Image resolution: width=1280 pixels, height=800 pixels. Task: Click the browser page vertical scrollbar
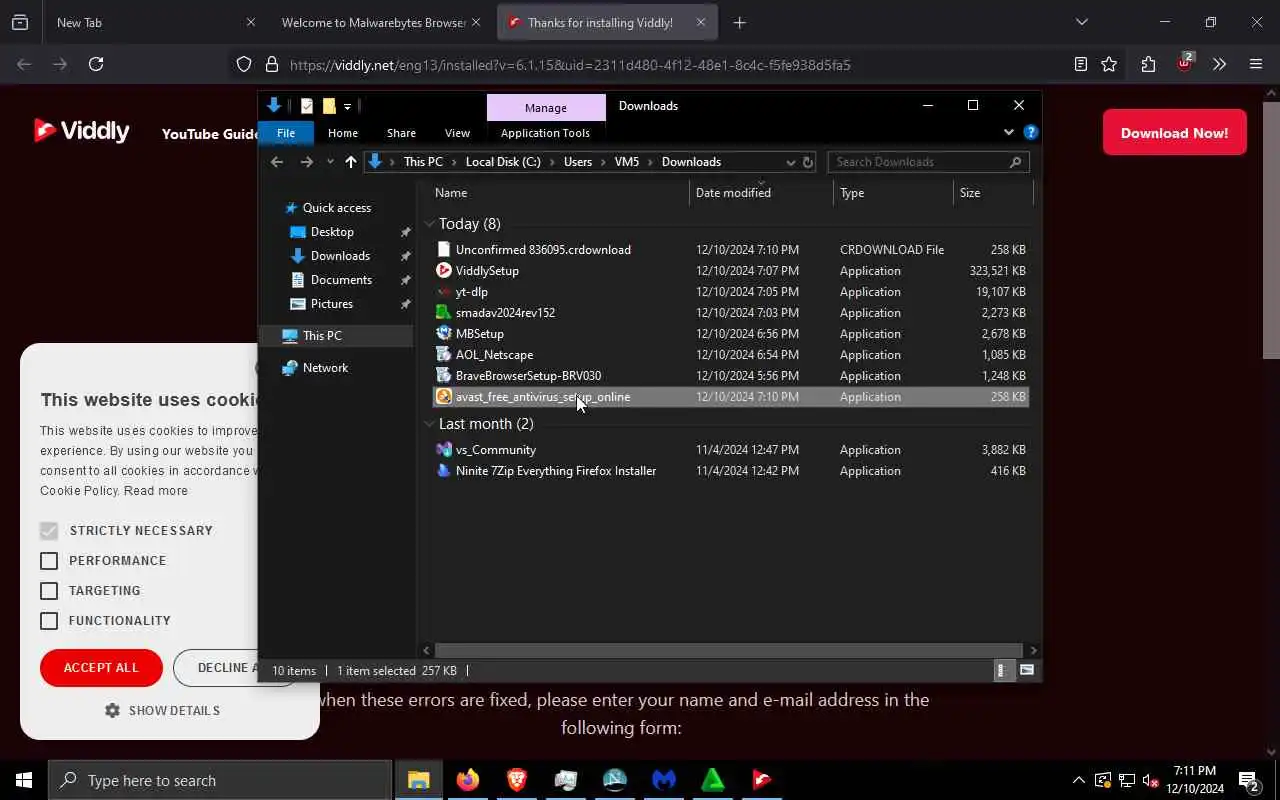[1271, 230]
